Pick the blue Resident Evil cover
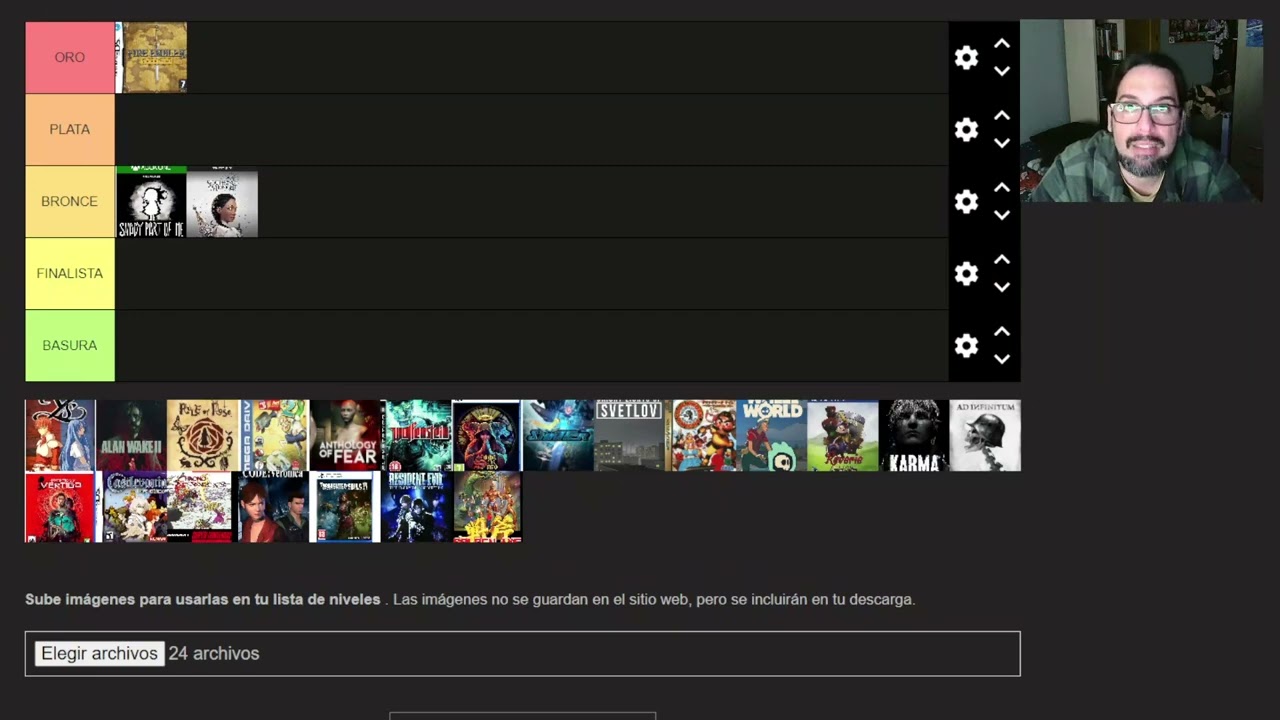1280x720 pixels. pos(416,507)
